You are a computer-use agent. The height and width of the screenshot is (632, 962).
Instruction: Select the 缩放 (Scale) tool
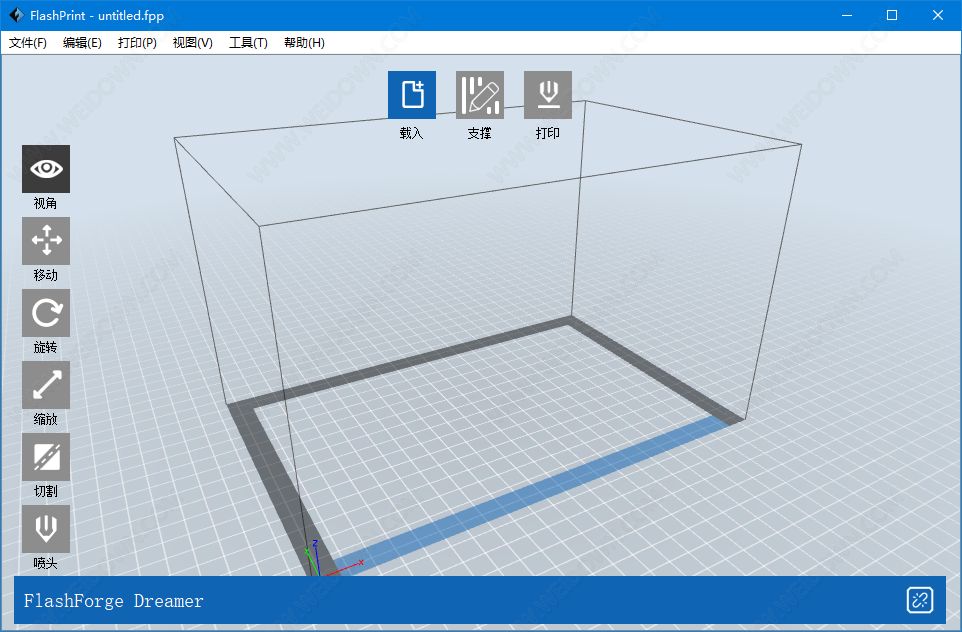click(x=46, y=385)
